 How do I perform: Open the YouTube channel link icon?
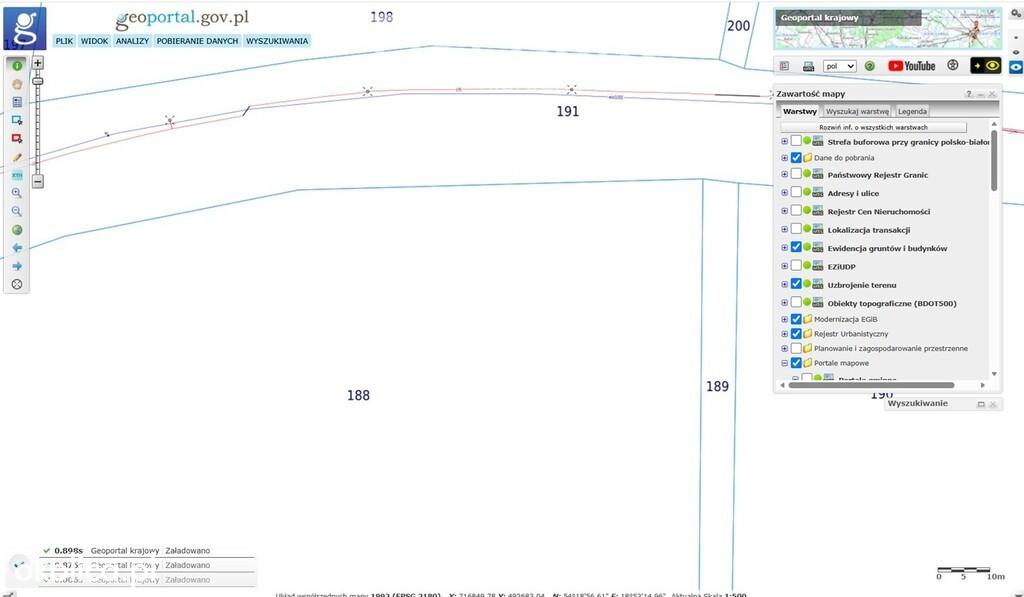tap(912, 66)
